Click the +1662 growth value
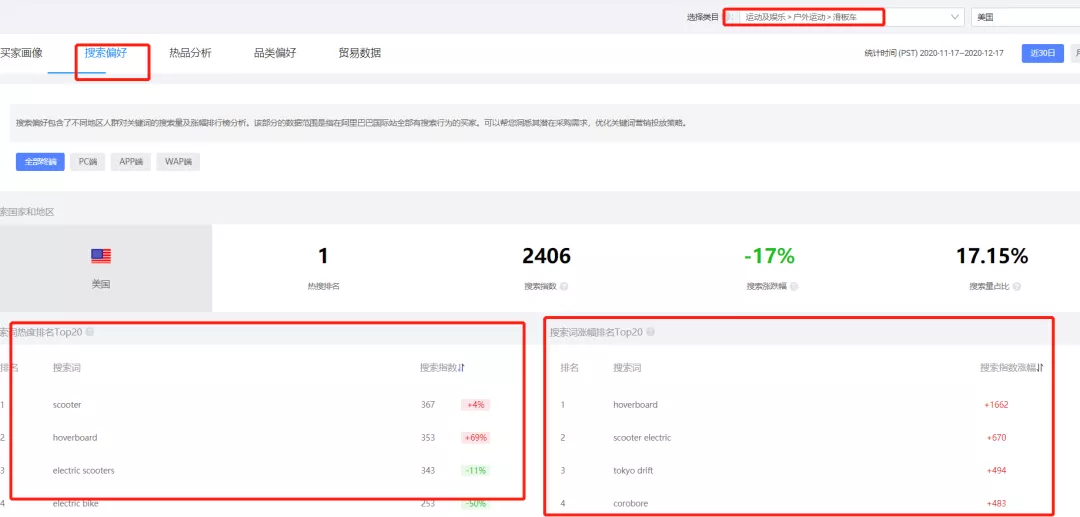This screenshot has height=517, width=1080. (997, 405)
